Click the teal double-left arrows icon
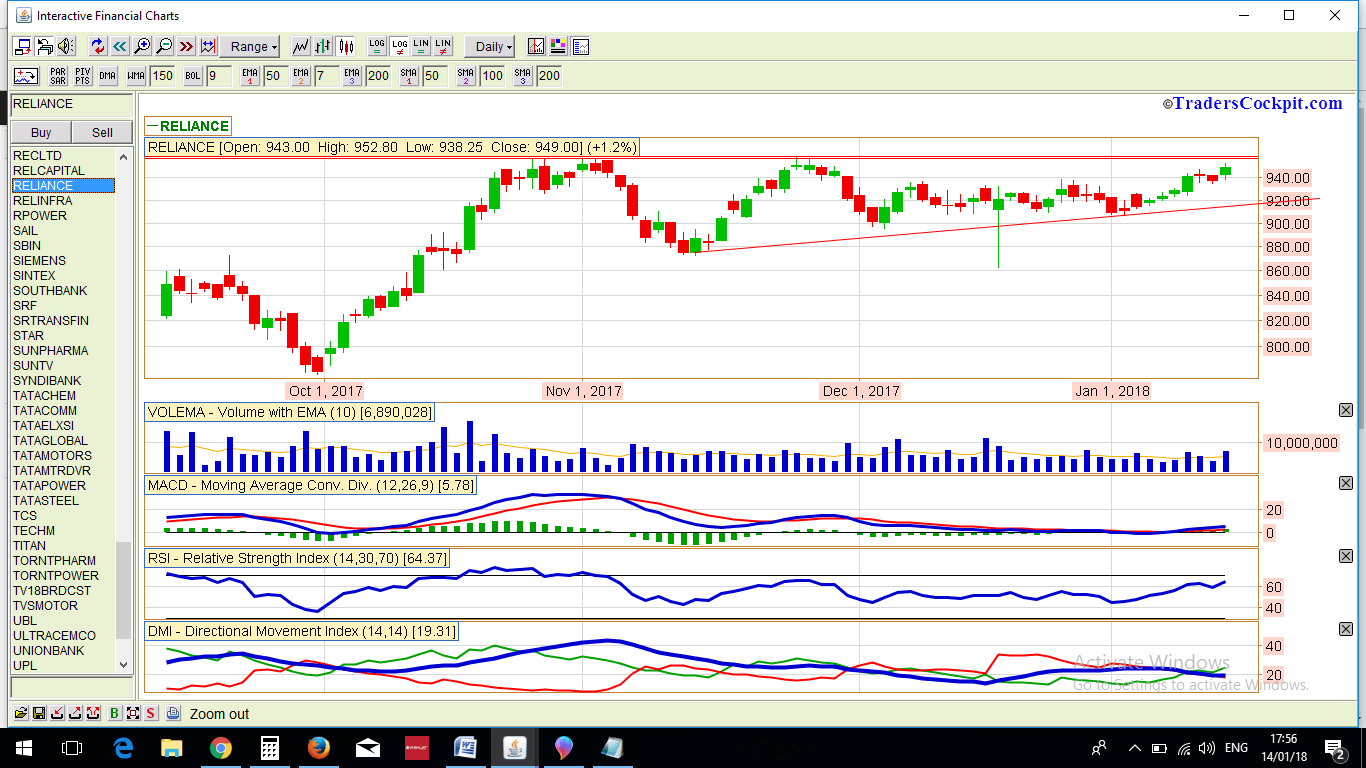This screenshot has height=768, width=1366. (120, 46)
